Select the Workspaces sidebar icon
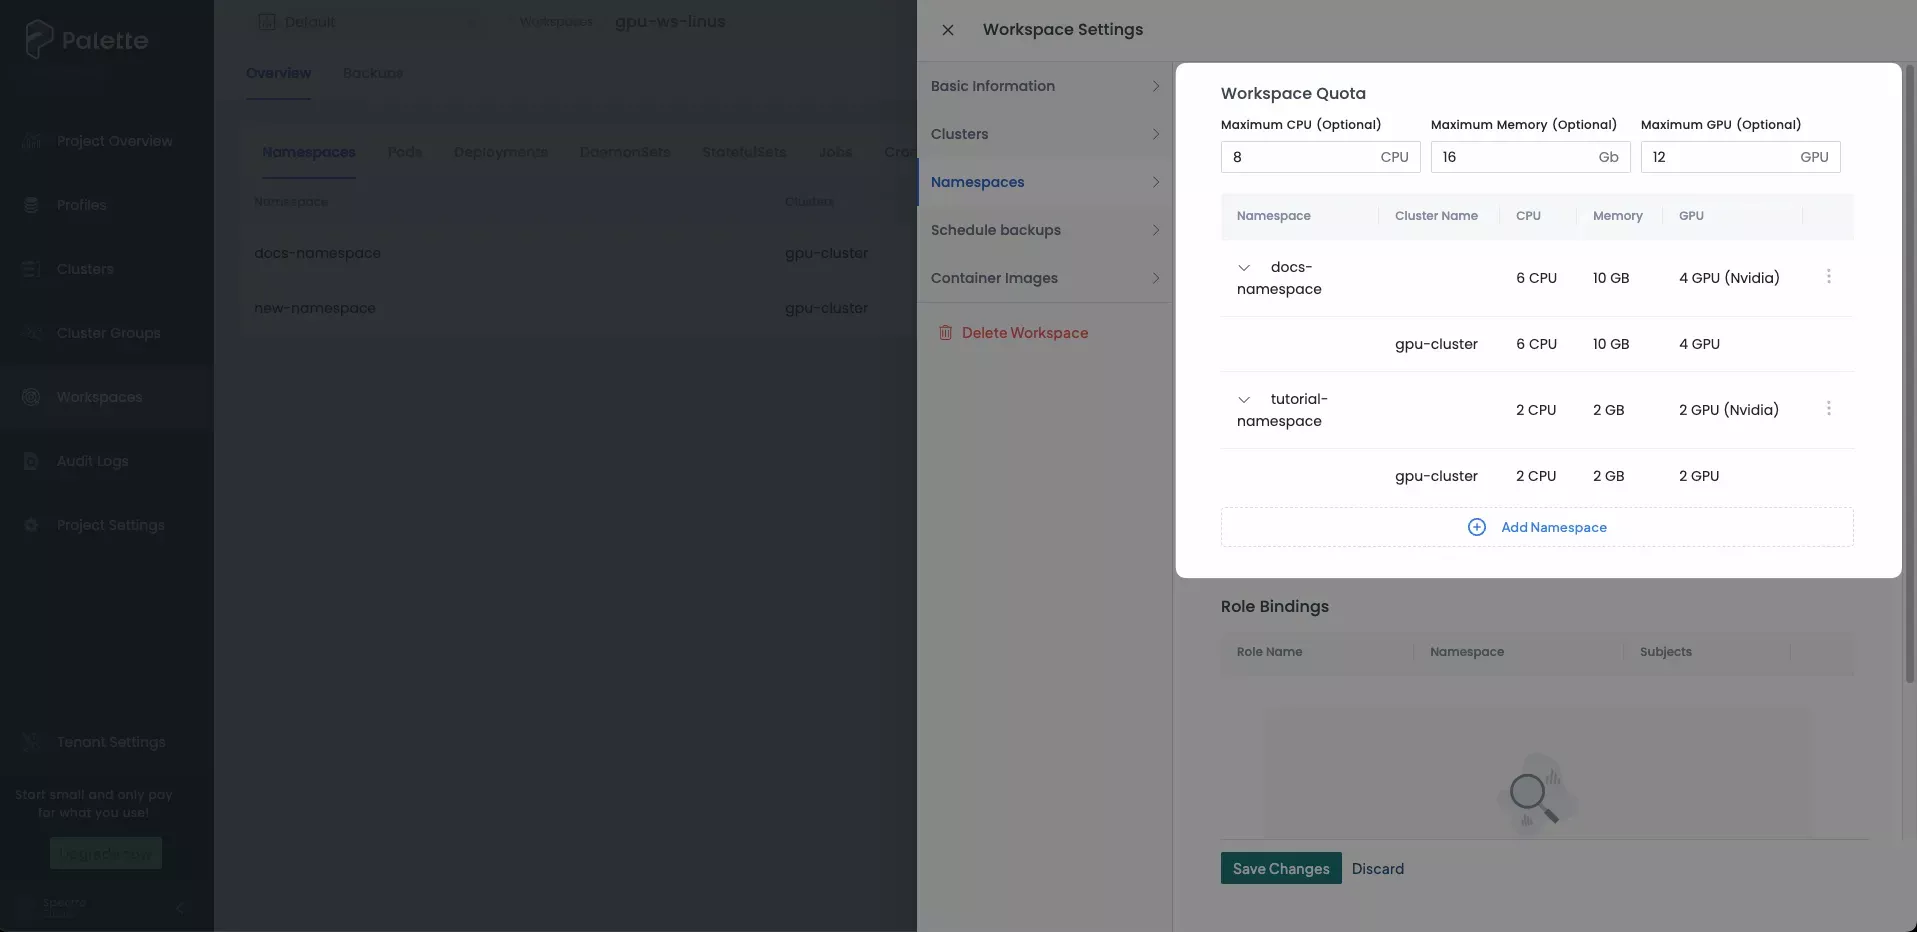Screen dimensions: 1917x932 coord(31,397)
